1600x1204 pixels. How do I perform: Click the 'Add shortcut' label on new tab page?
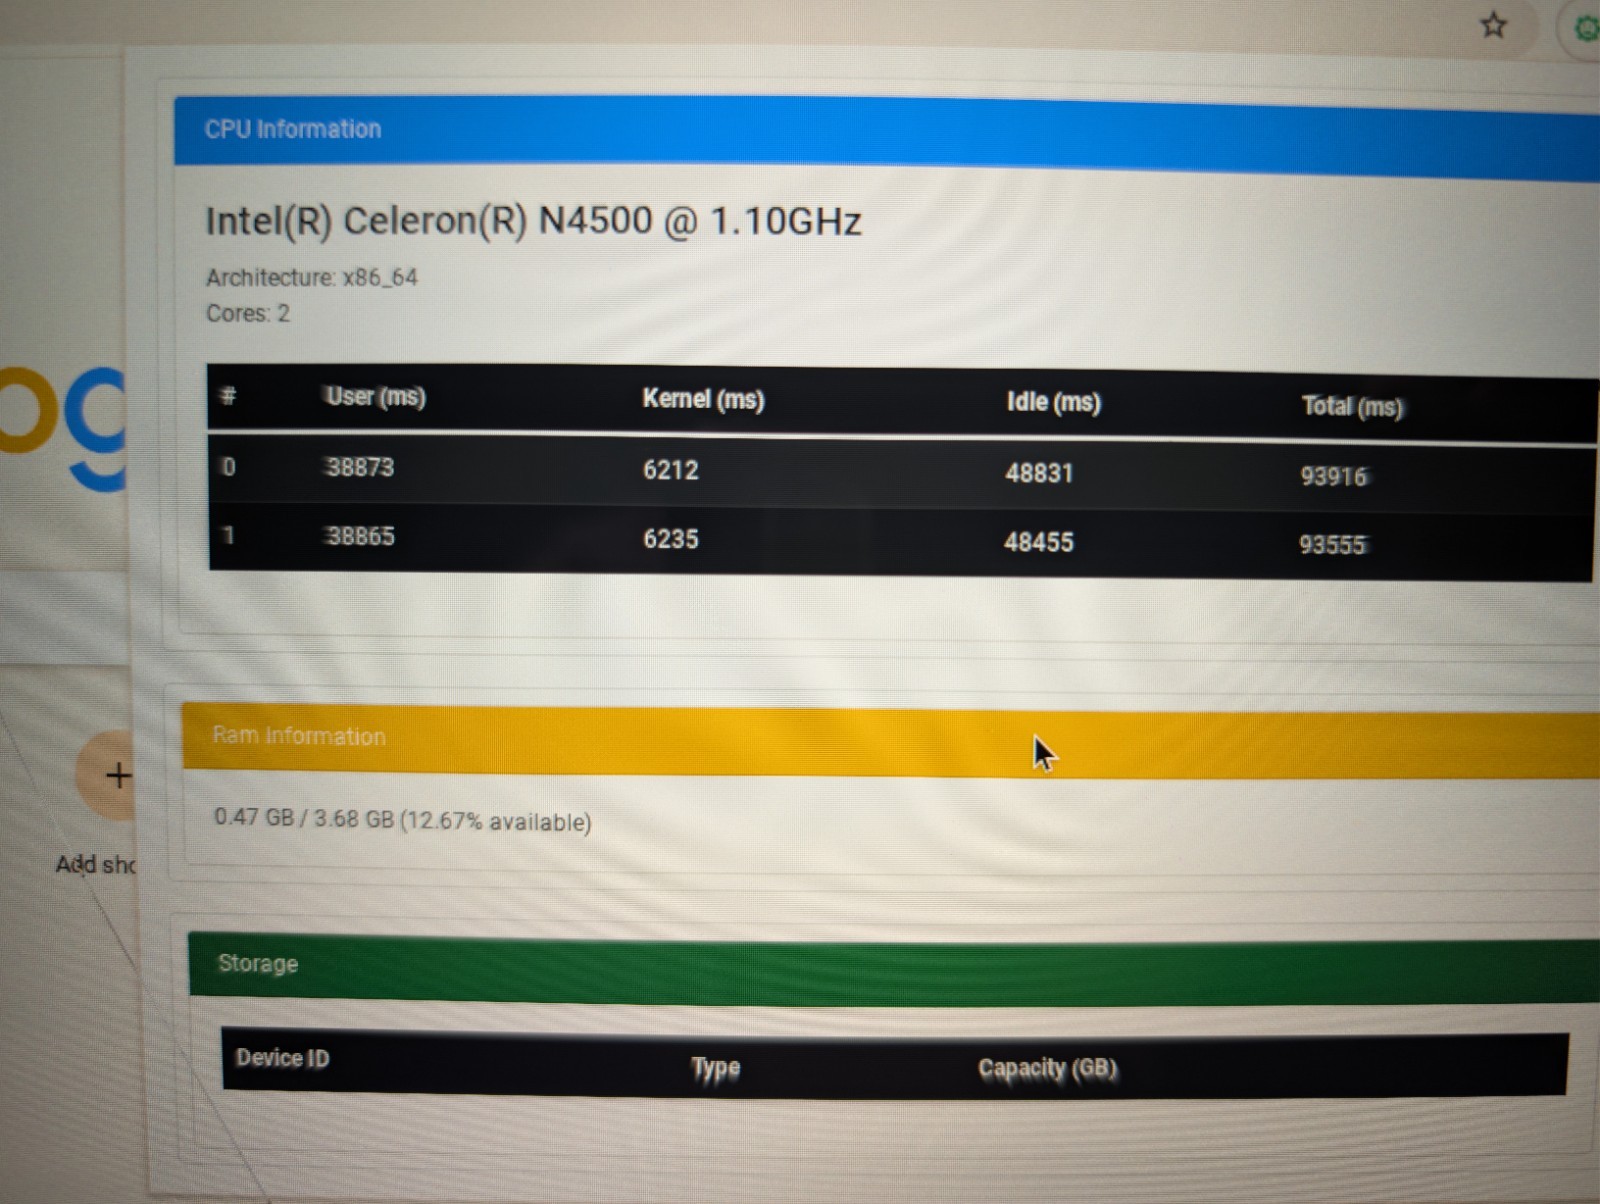point(95,864)
